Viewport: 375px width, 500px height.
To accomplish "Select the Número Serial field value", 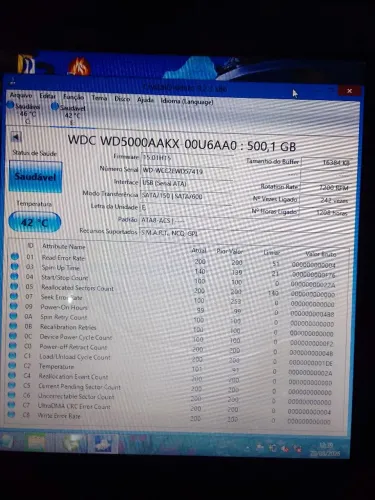I will (x=186, y=171).
